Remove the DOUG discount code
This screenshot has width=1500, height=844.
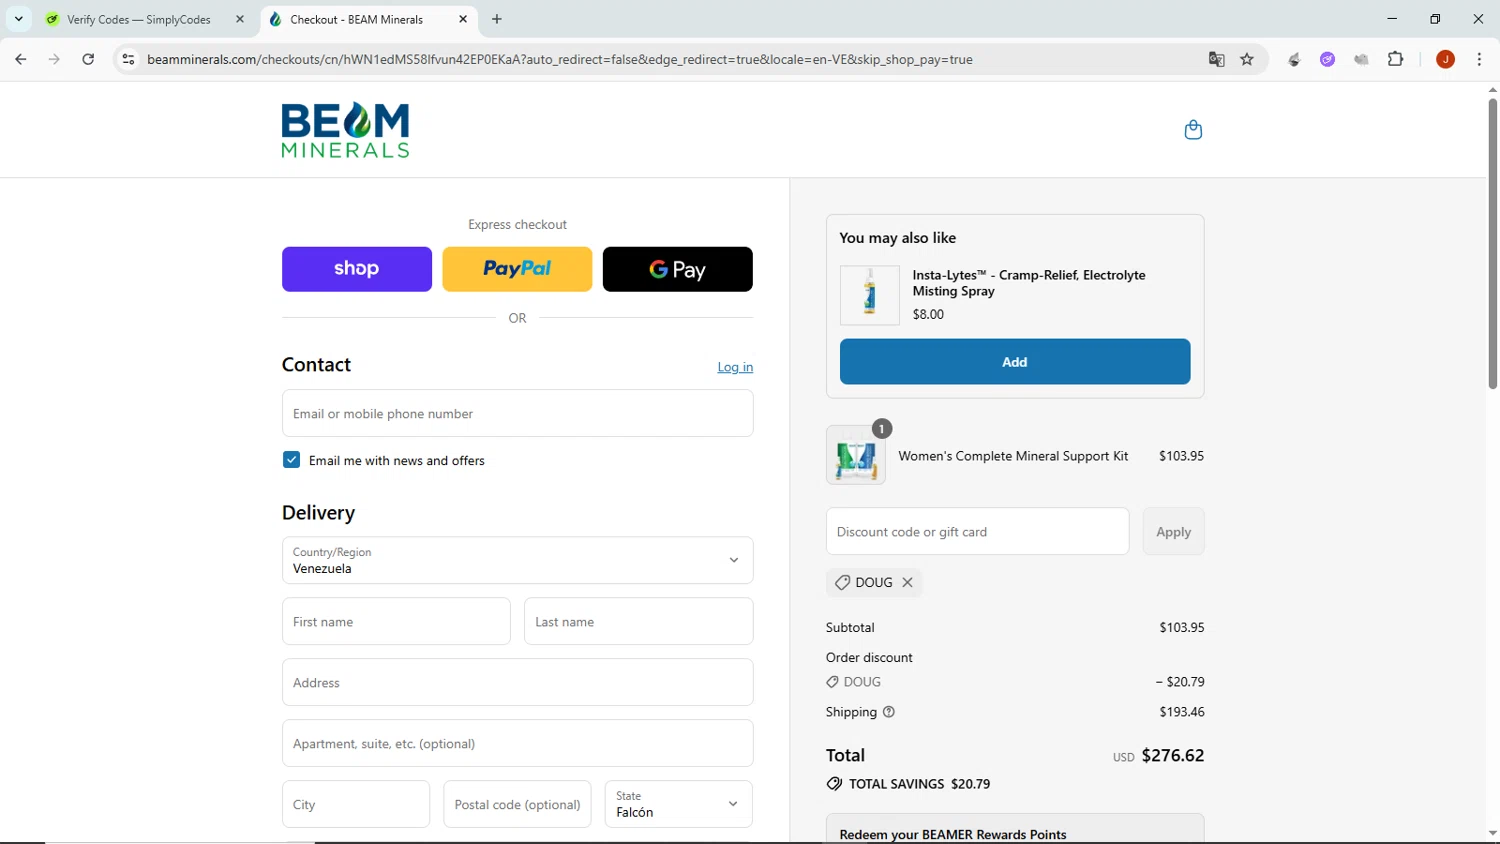[x=908, y=582]
